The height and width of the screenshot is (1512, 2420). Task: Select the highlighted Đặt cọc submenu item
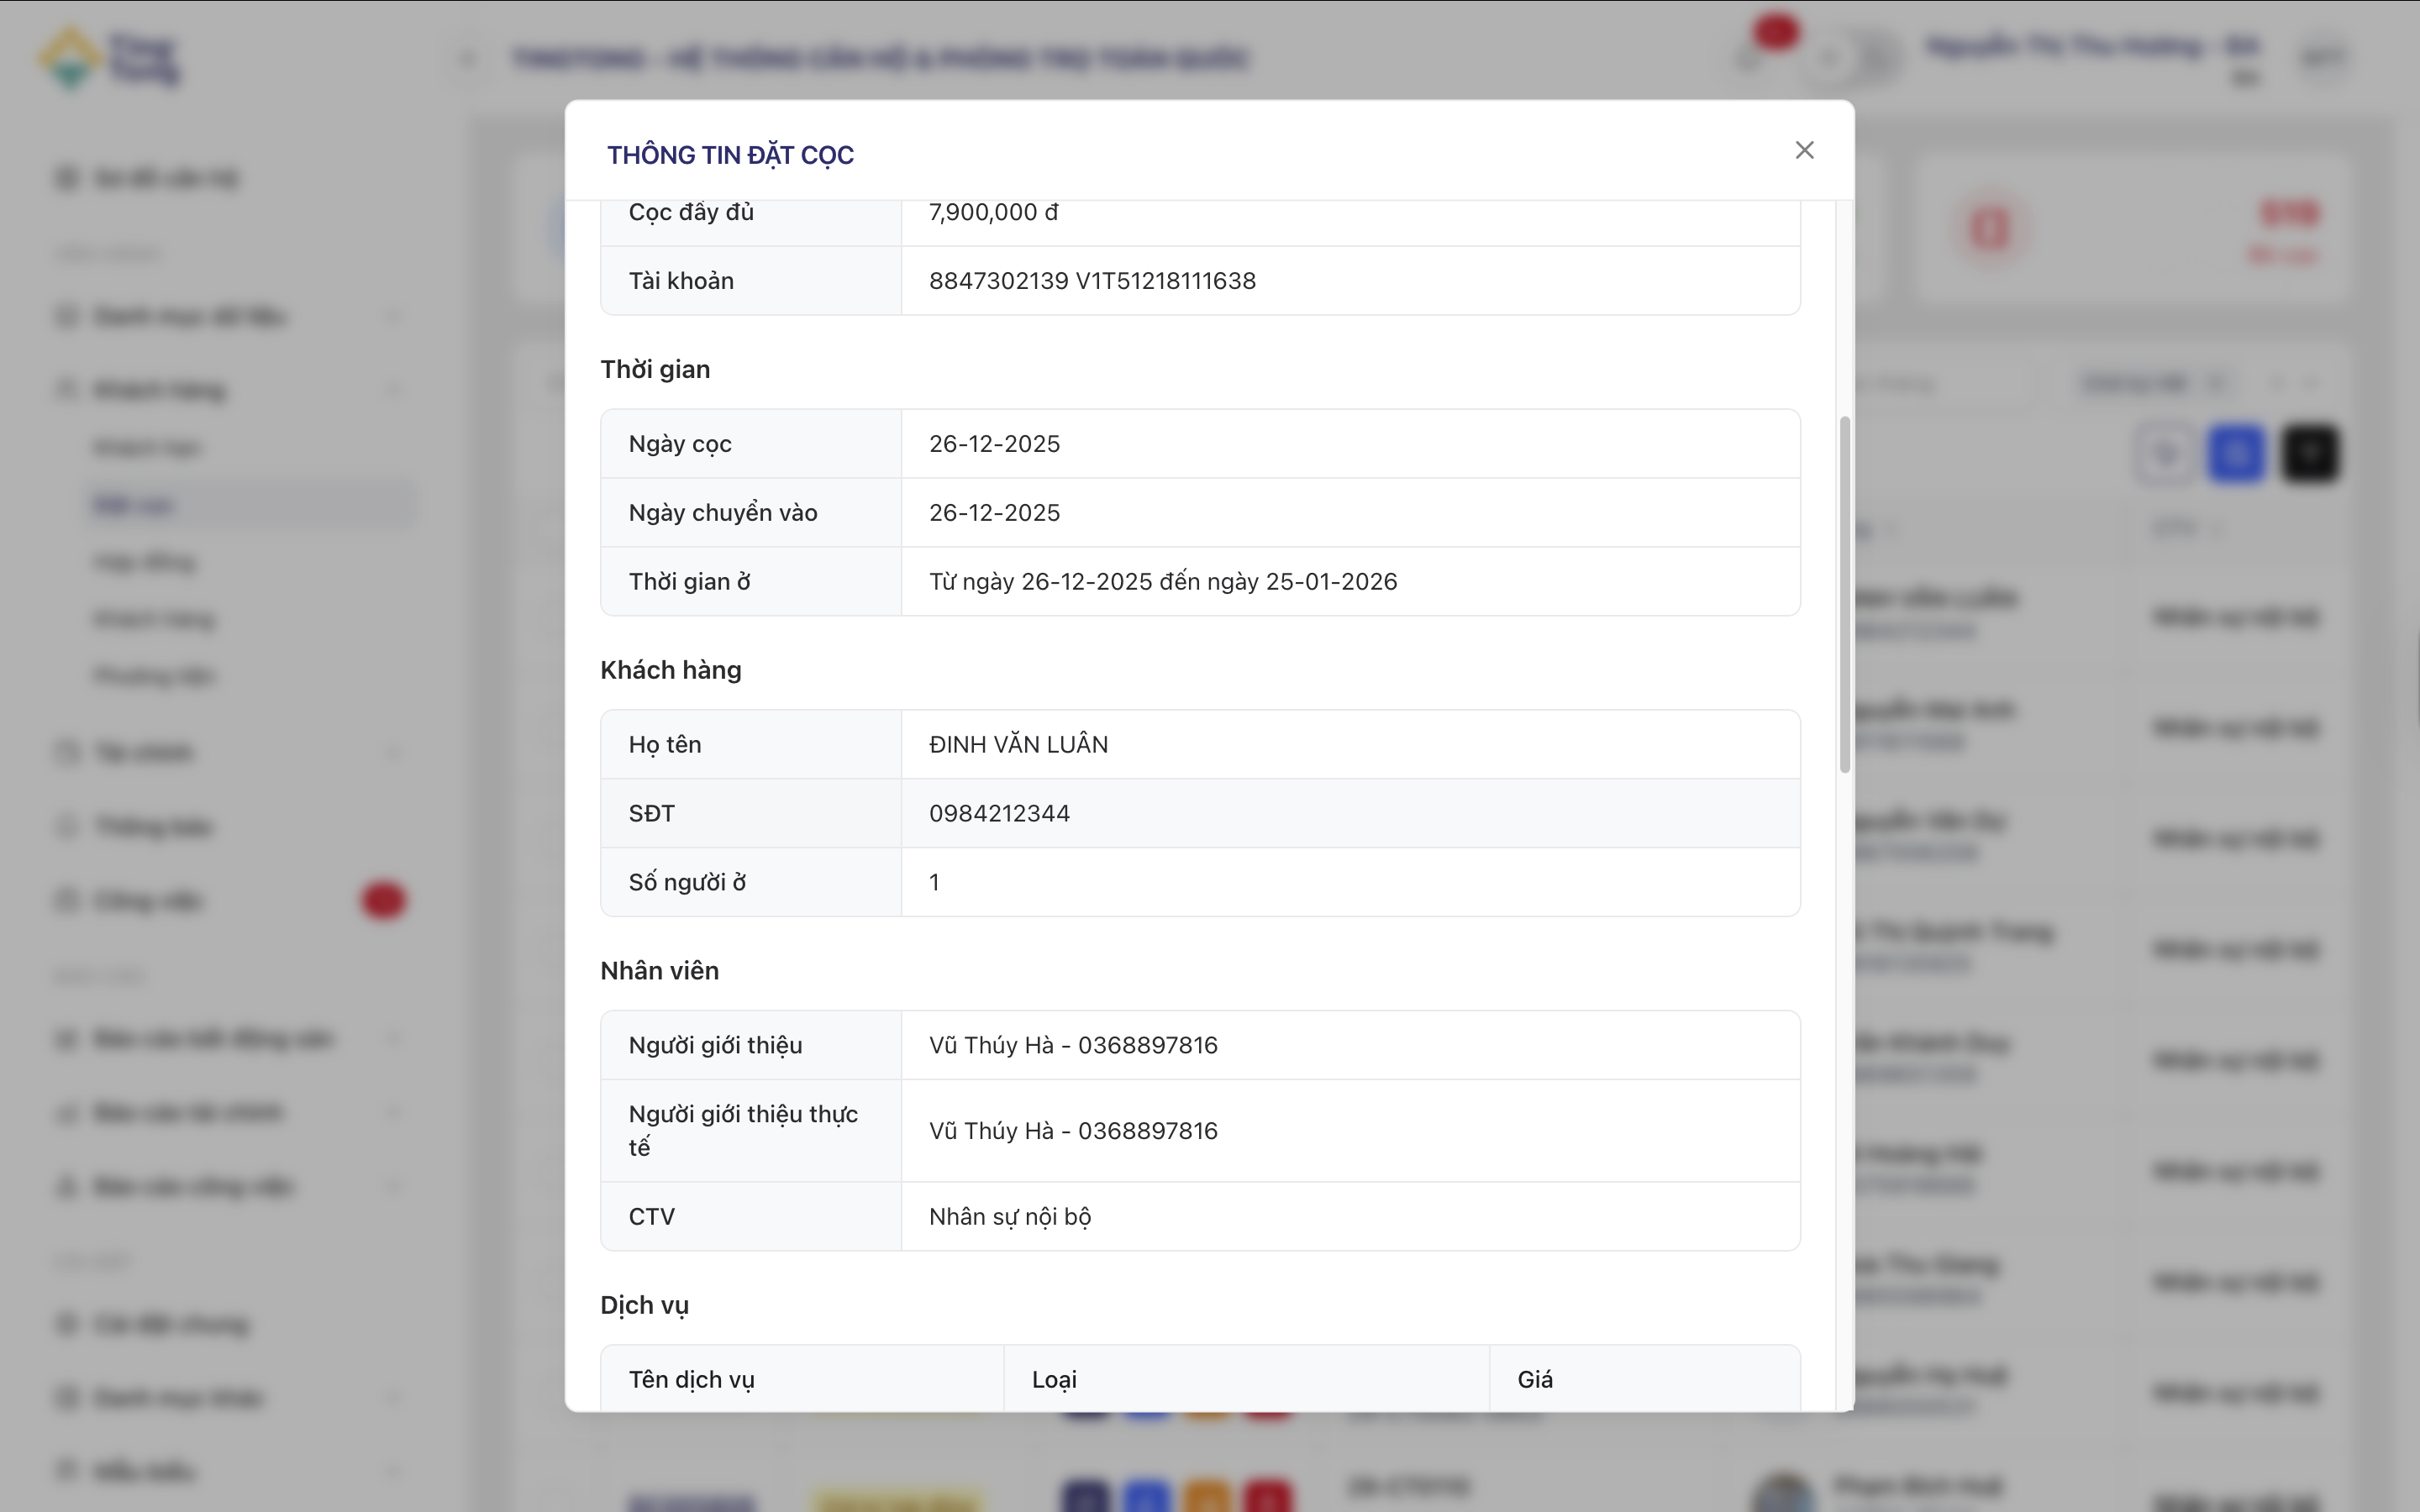pos(134,505)
